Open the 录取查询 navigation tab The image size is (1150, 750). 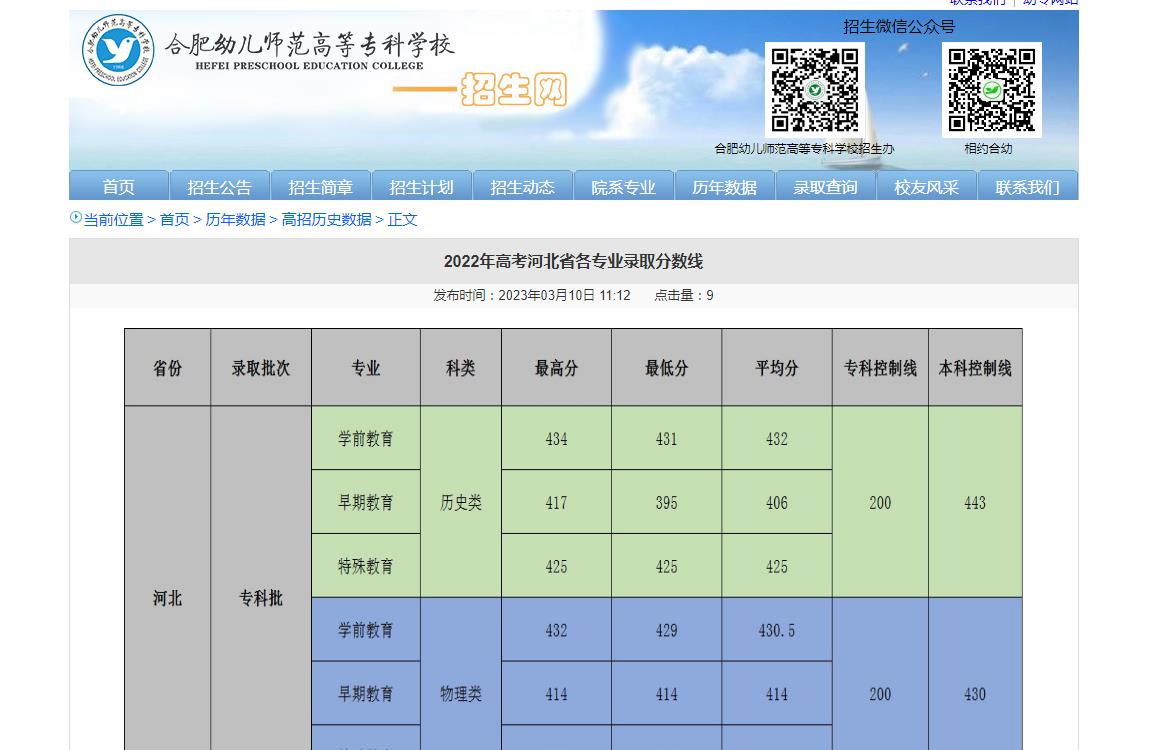tap(825, 186)
